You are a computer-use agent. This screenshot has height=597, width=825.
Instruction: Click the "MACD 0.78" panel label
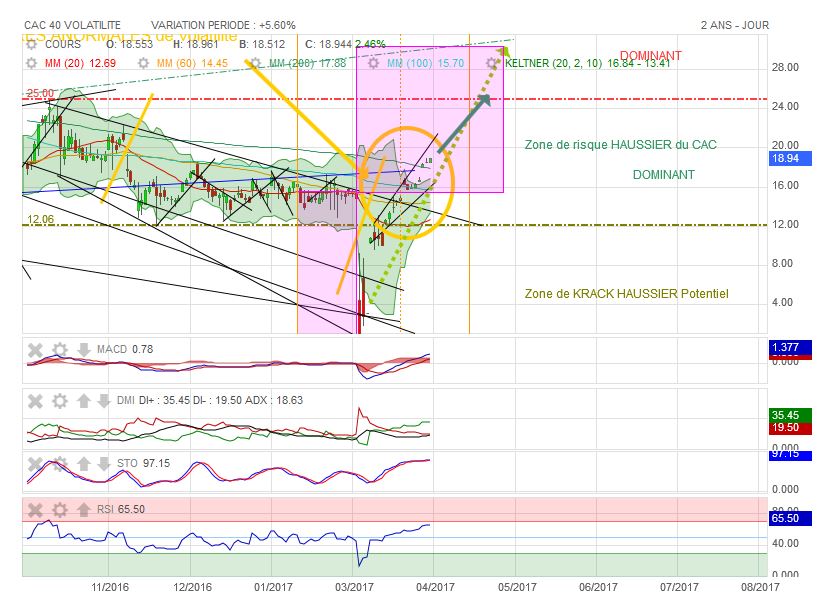(125, 350)
